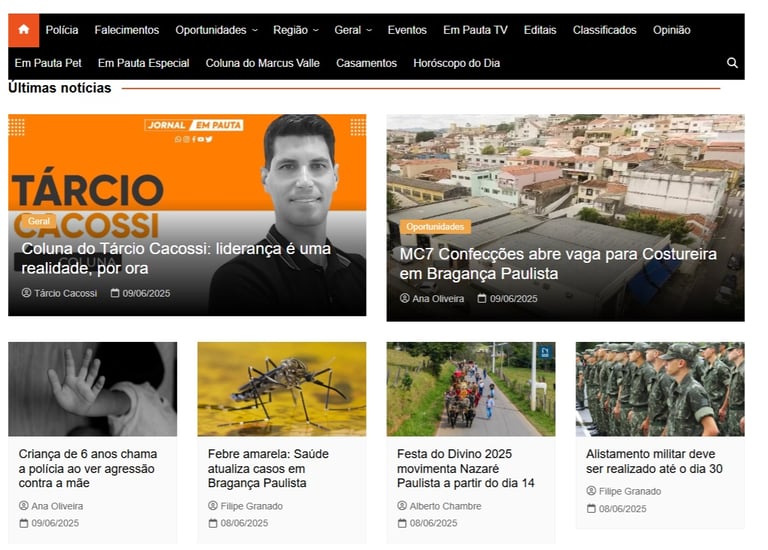
Task: Click calendar icon on Festa do Divino card
Action: [x=402, y=523]
